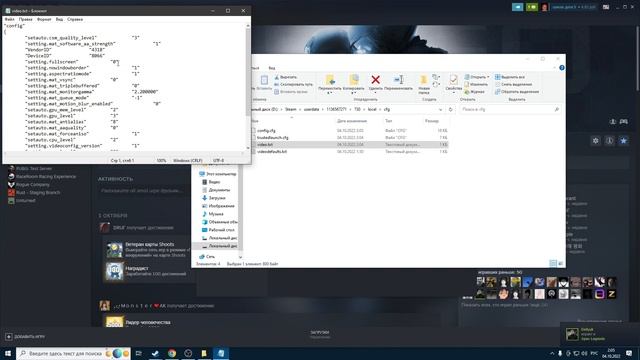Switch to Вид tab in Explorer ribbon
Viewport: 640px width, 360px height.
click(x=272, y=68)
